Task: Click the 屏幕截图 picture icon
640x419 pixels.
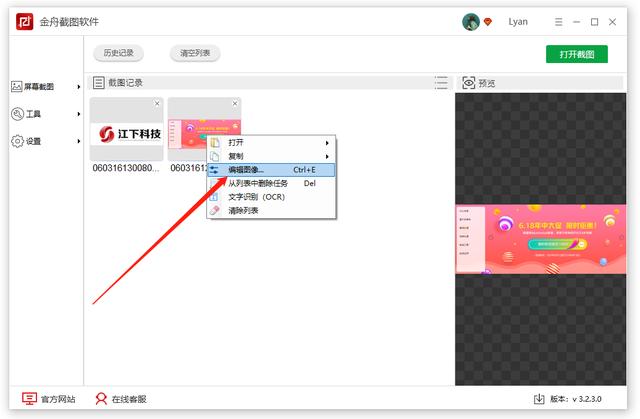Action: tap(16, 86)
